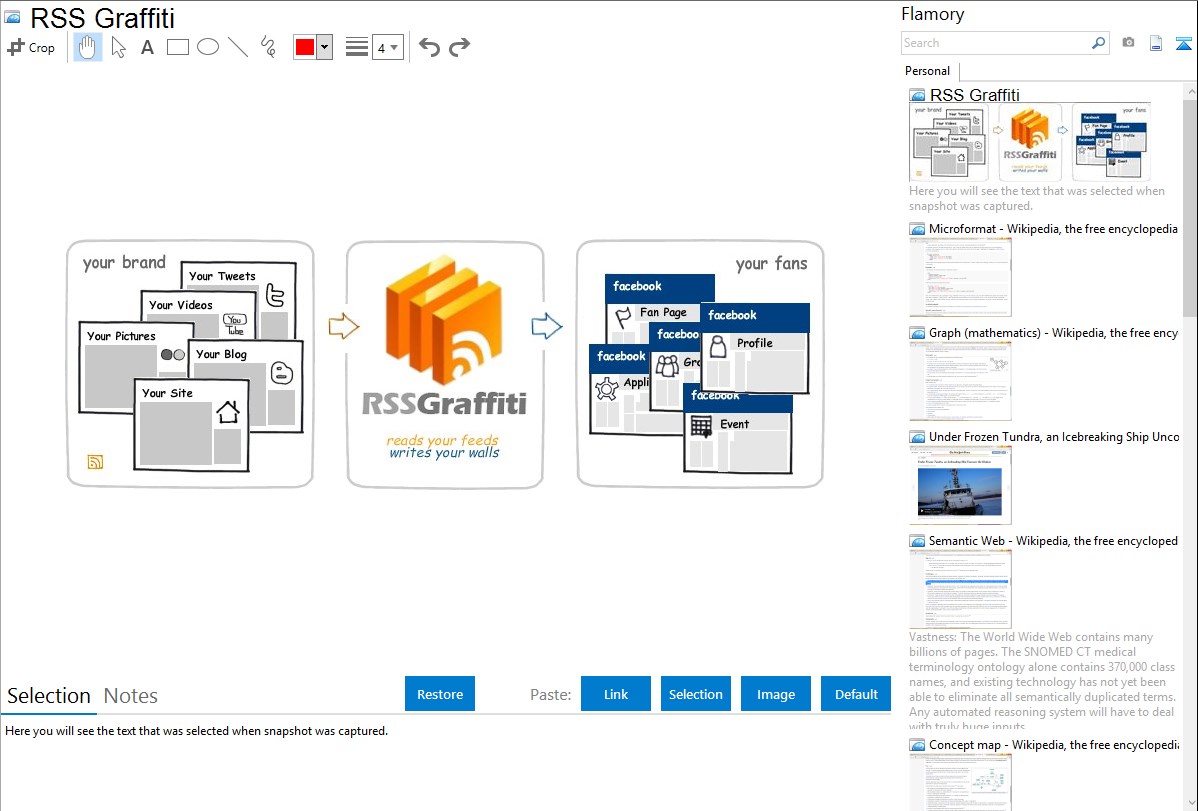Redo the last edit
Image resolution: width=1198 pixels, height=811 pixels.
coord(459,47)
